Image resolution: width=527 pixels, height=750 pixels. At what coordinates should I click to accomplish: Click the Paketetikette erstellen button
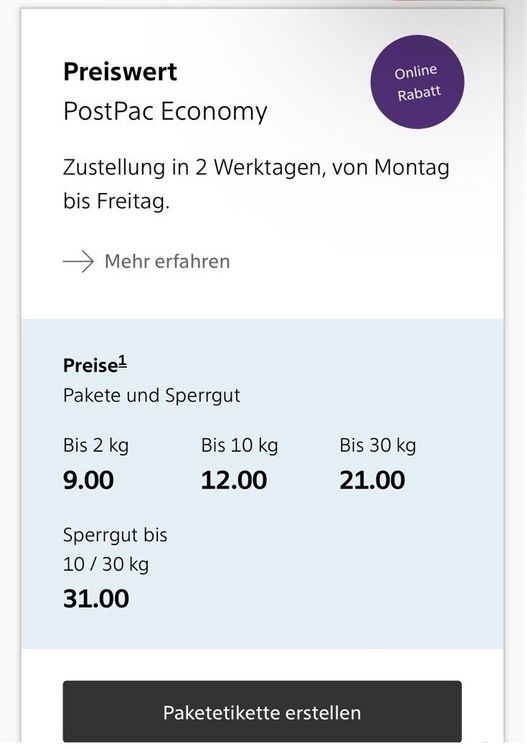262,712
